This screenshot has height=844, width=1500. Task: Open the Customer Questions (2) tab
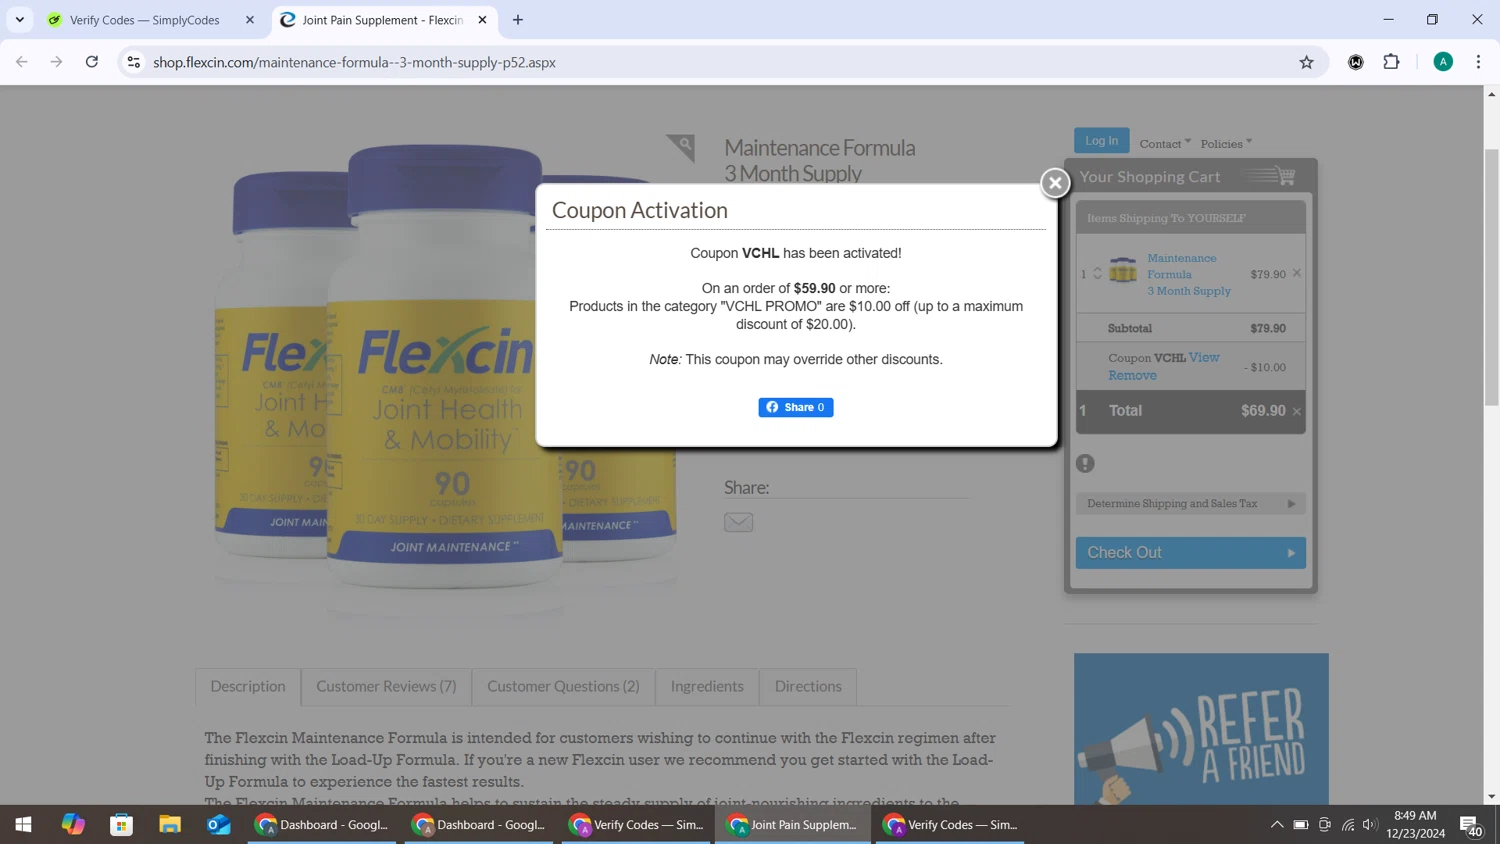[x=563, y=686]
